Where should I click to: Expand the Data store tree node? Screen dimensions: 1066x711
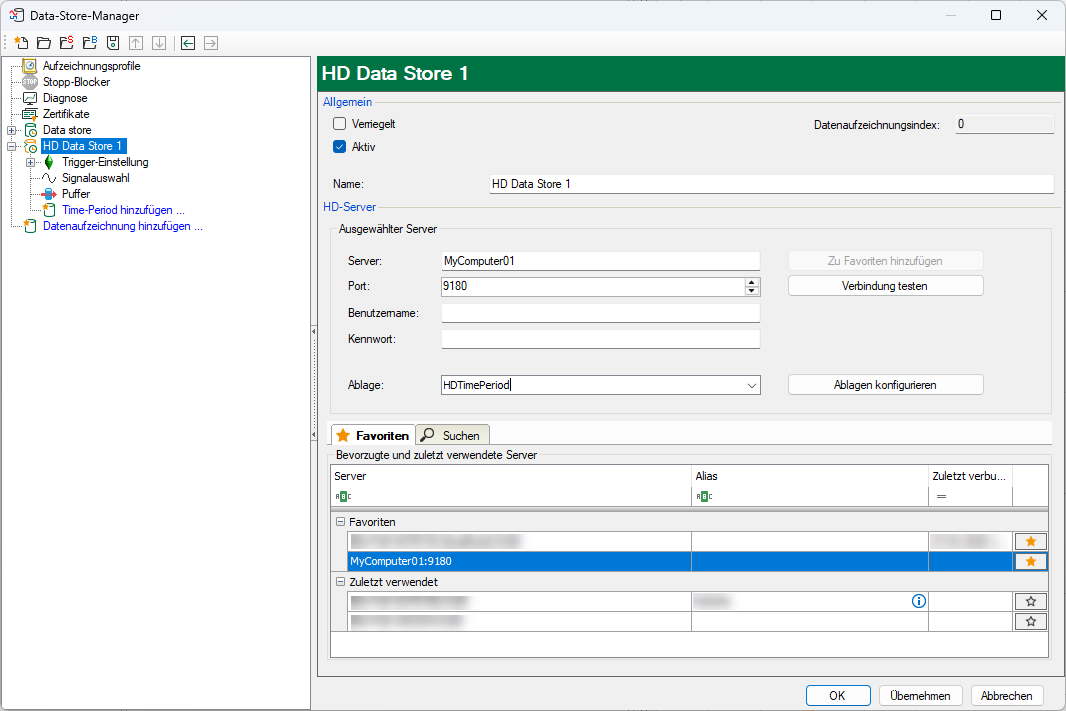[x=12, y=130]
